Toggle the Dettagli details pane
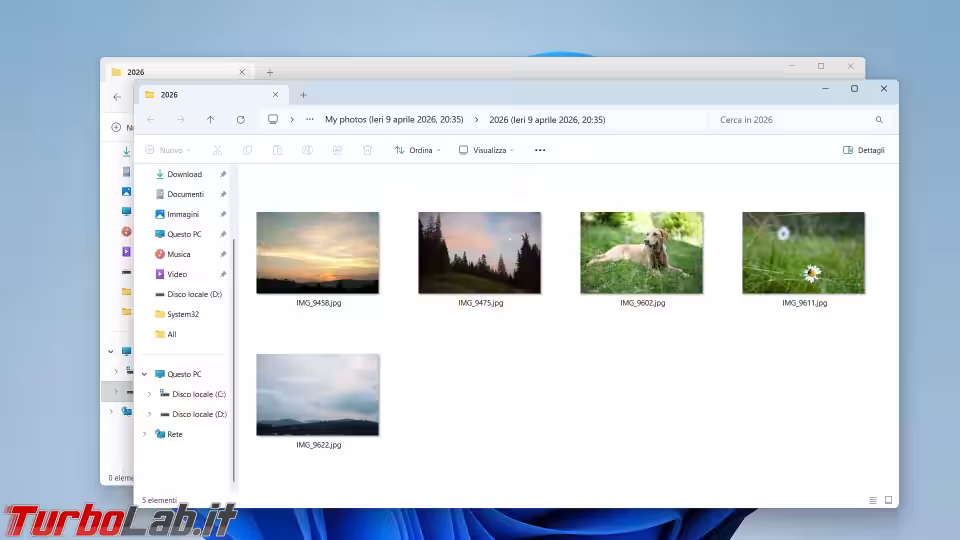 pyautogui.click(x=863, y=150)
